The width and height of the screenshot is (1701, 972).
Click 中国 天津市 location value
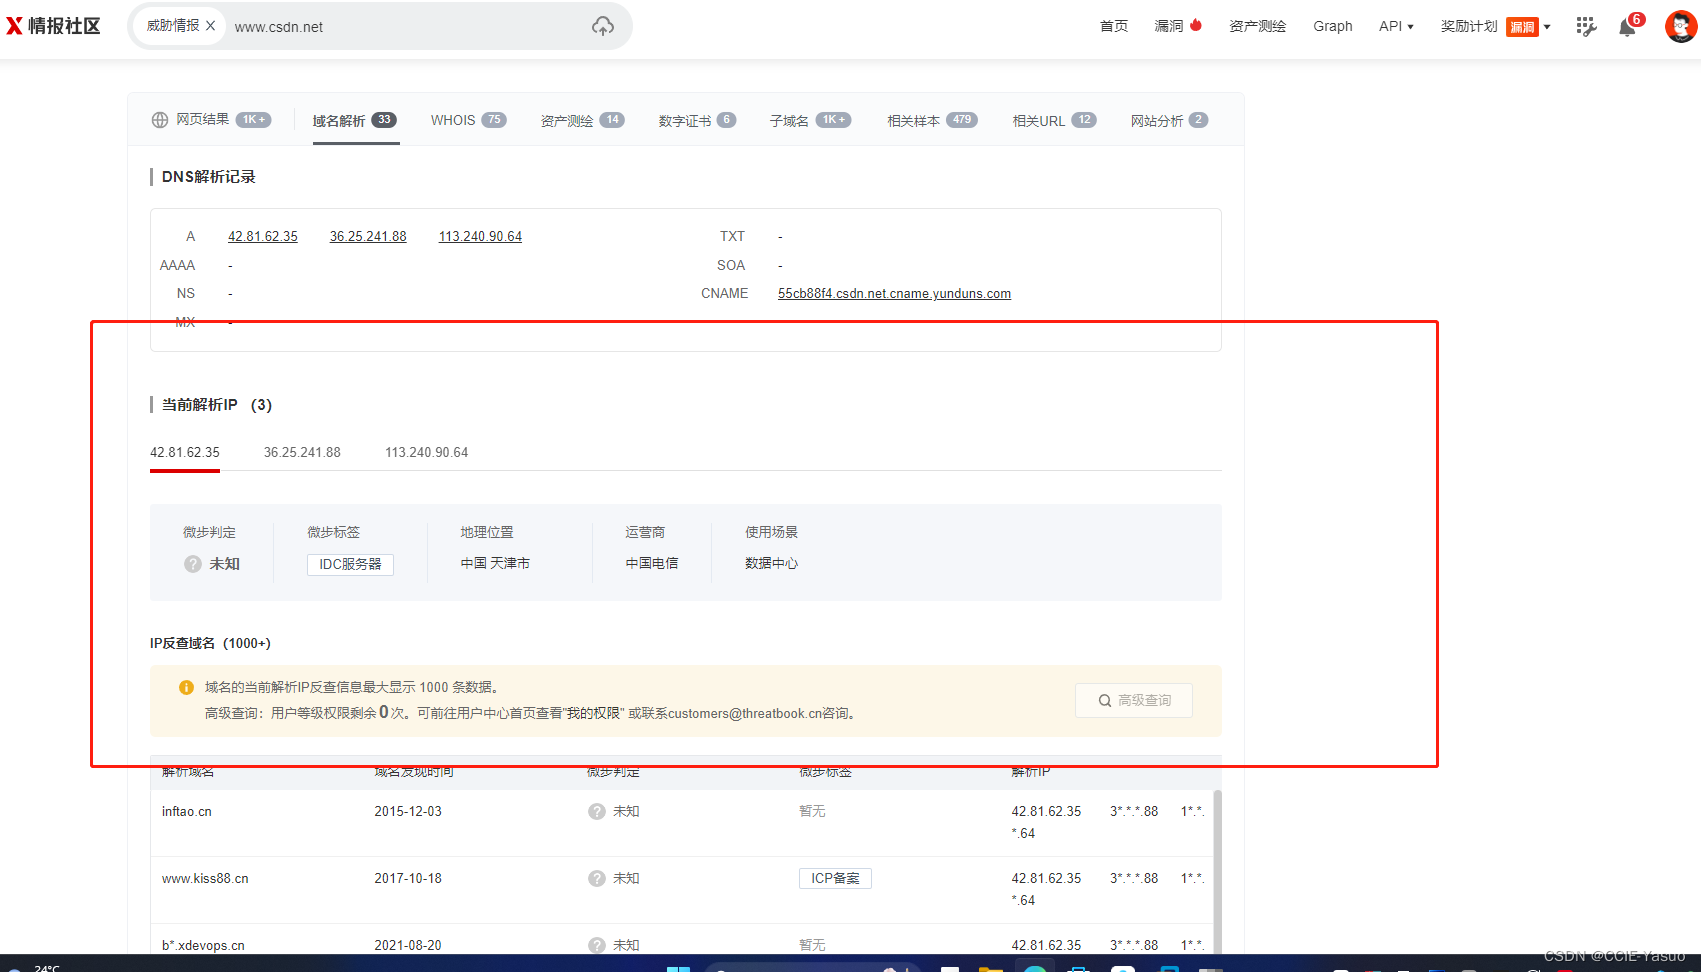(495, 564)
